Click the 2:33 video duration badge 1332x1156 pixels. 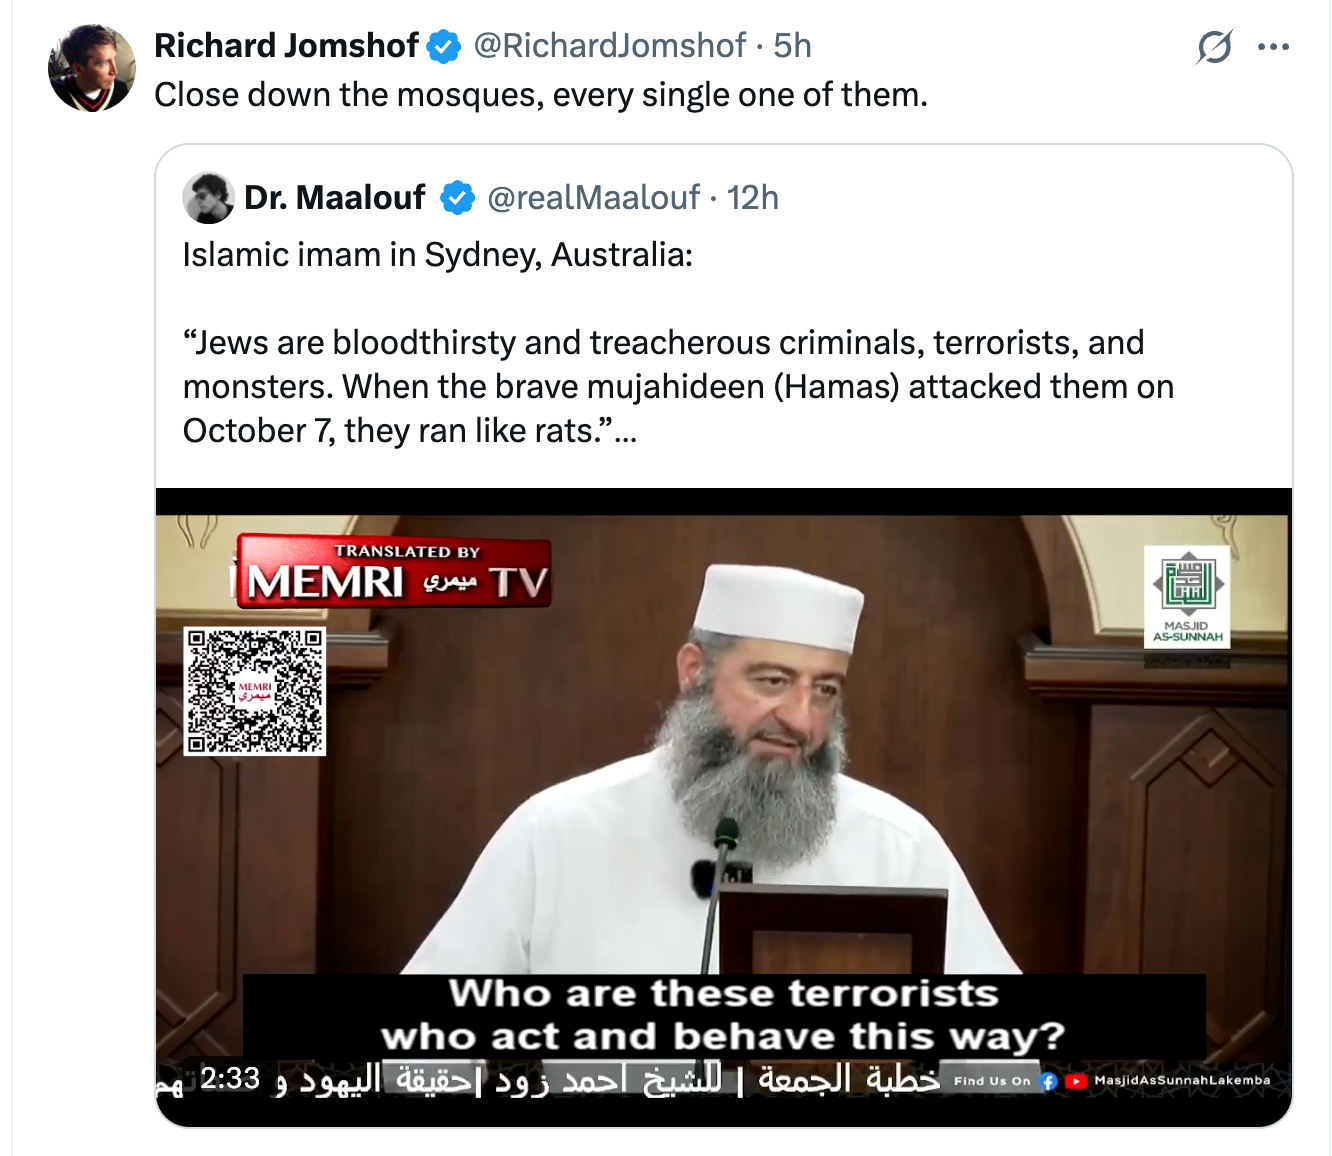[230, 1078]
